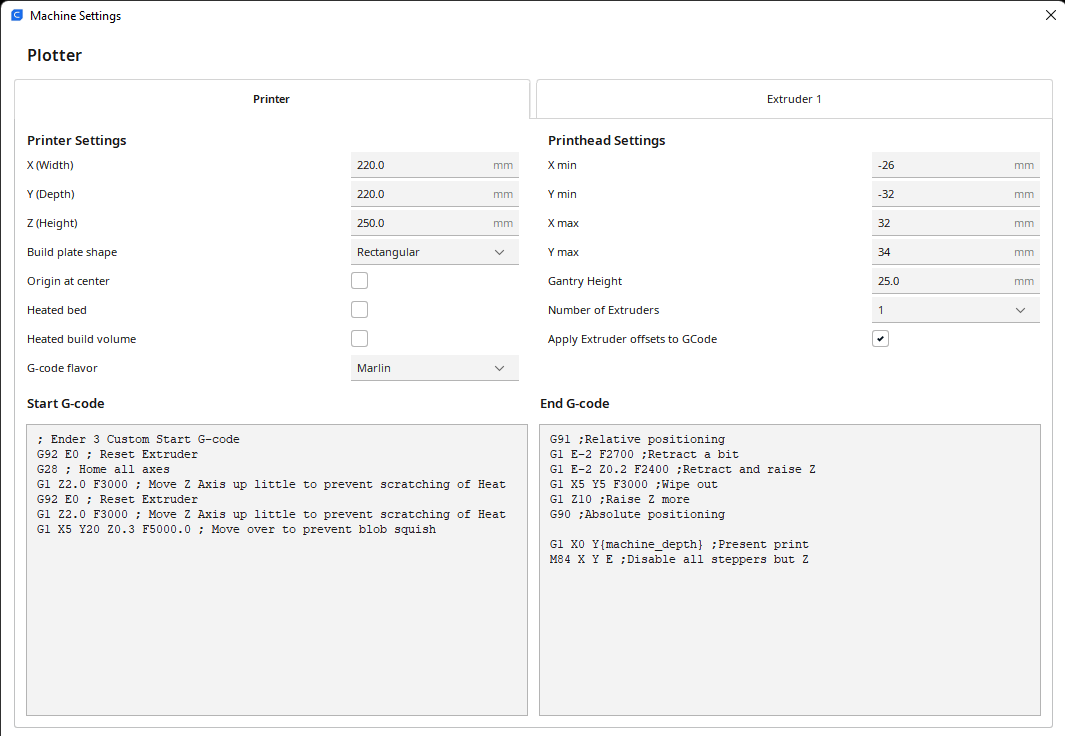The image size is (1065, 736).
Task: Click the X max value field
Action: [940, 223]
